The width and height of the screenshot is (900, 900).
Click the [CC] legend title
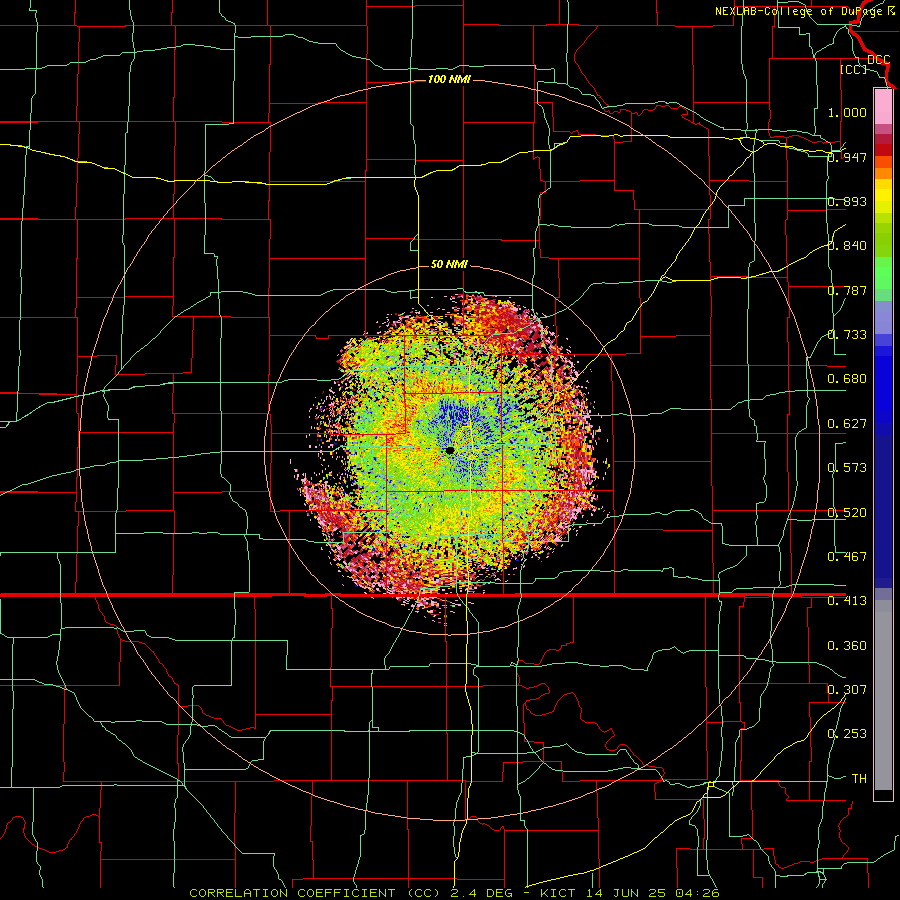853,69
